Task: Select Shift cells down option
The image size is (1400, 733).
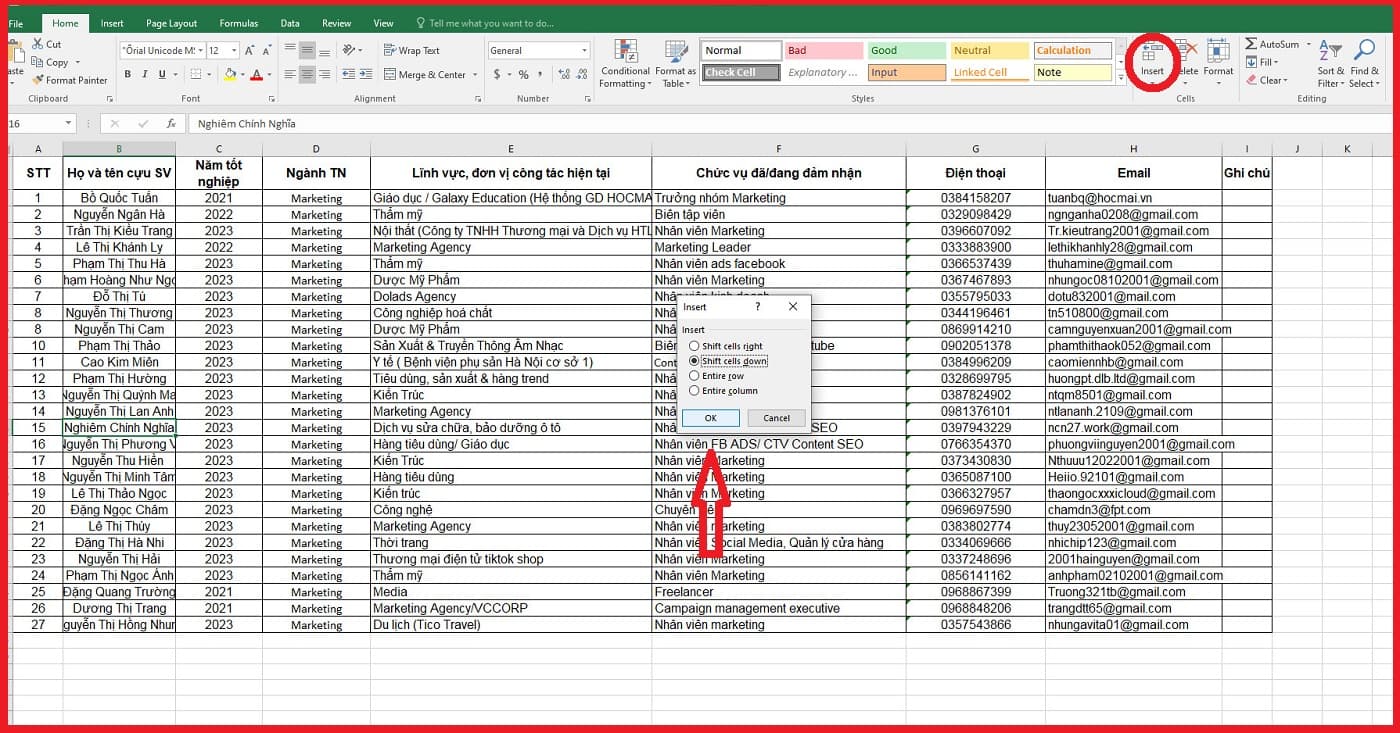Action: click(728, 361)
